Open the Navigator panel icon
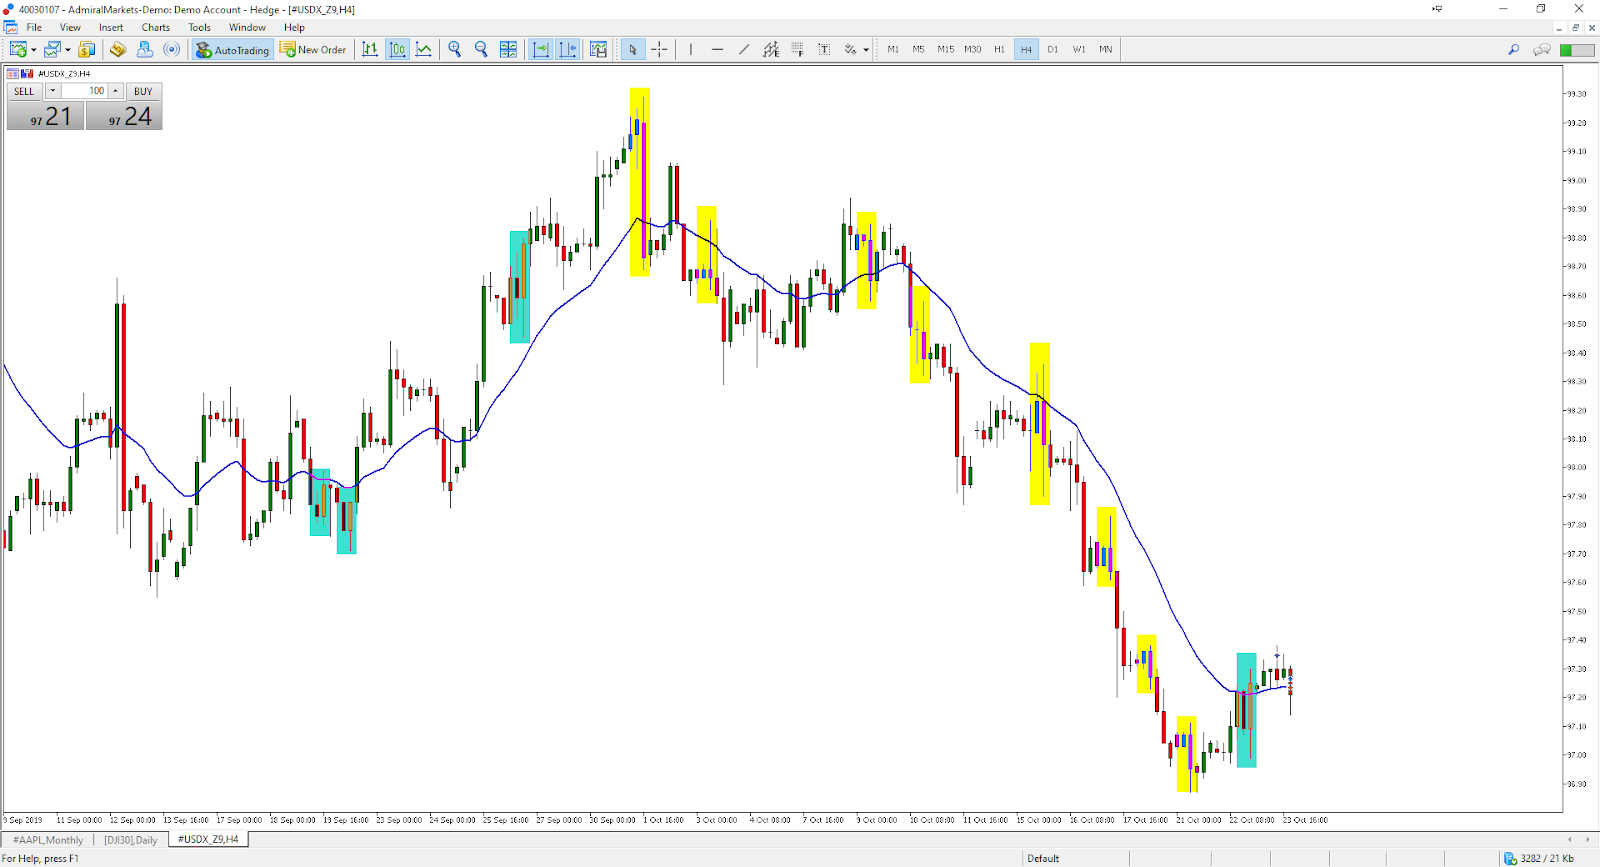Screen dimensions: 1600x867 pyautogui.click(x=145, y=49)
